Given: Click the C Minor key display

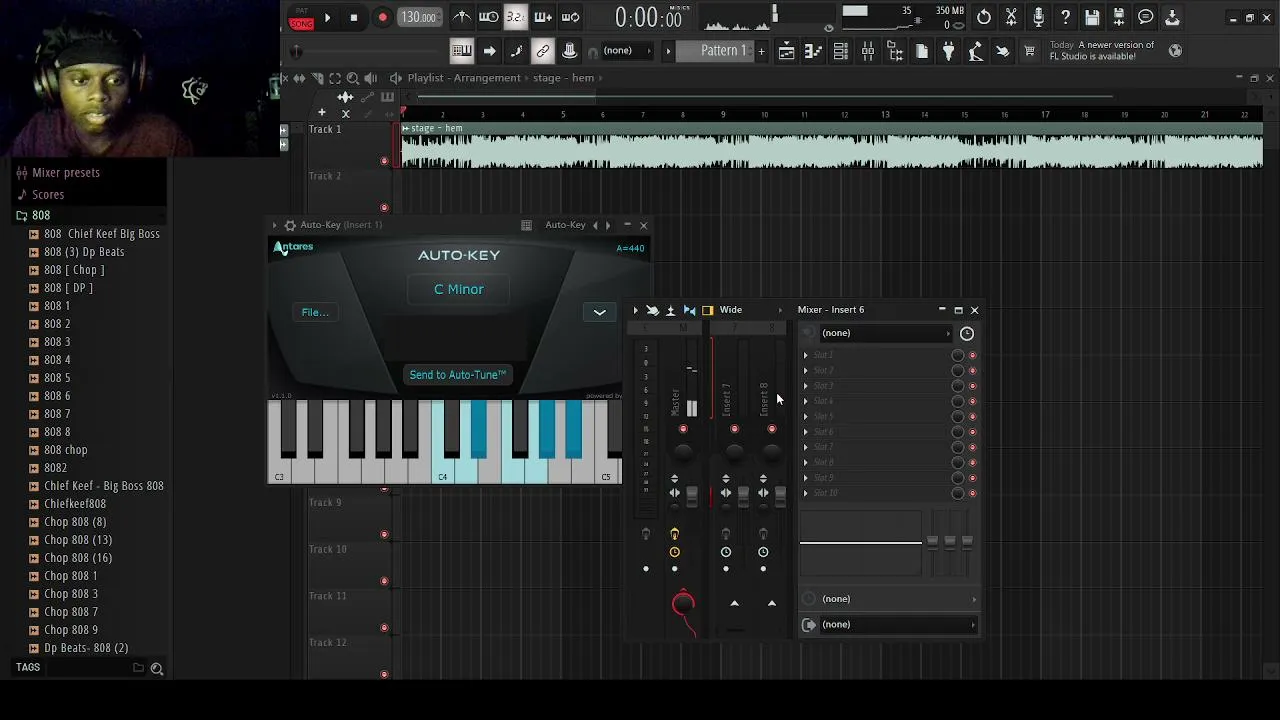Looking at the screenshot, I should pyautogui.click(x=459, y=290).
